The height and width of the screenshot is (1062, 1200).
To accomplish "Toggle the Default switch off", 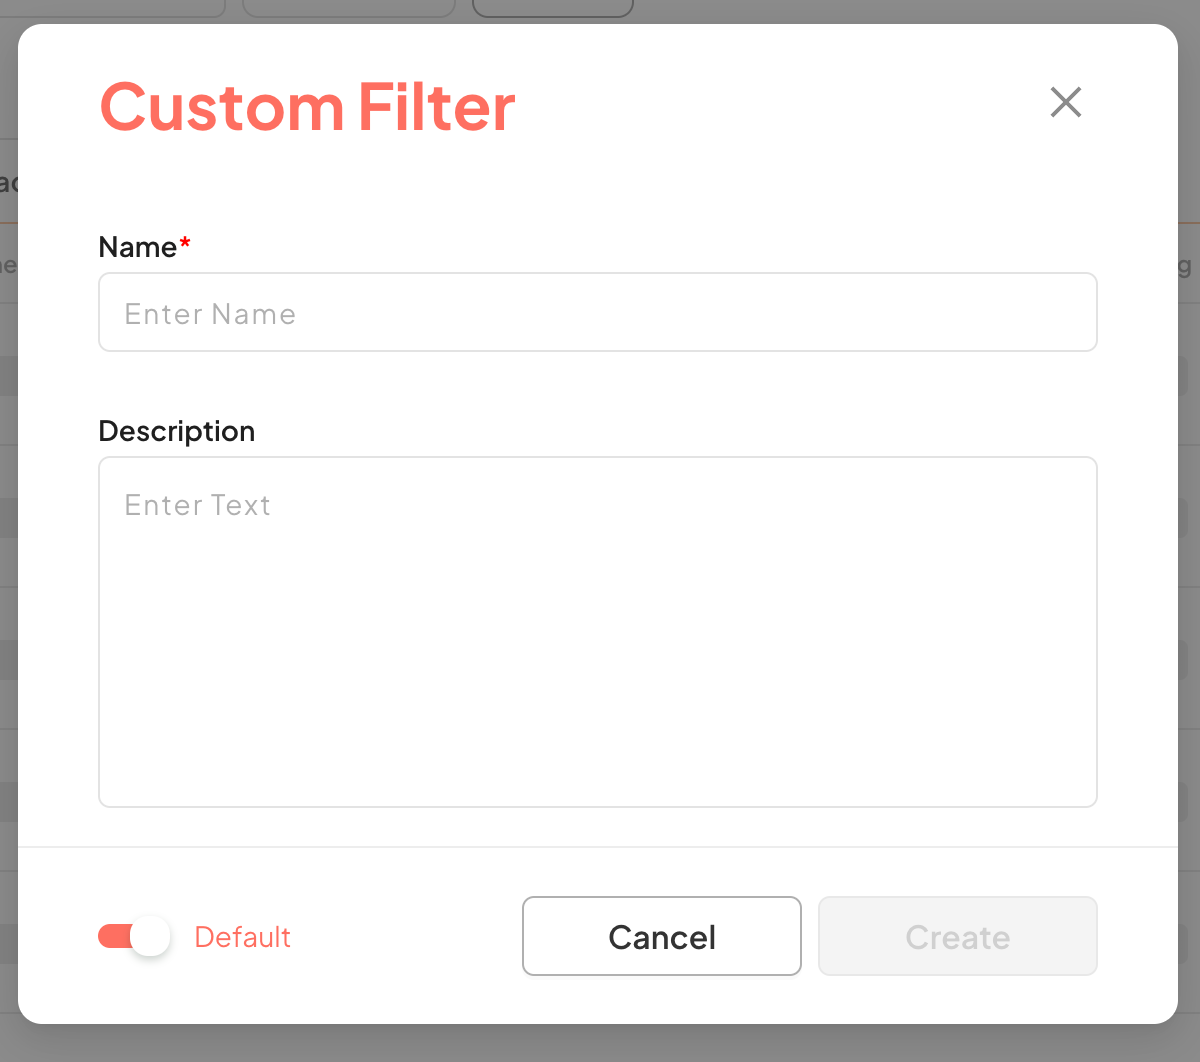I will 134,937.
